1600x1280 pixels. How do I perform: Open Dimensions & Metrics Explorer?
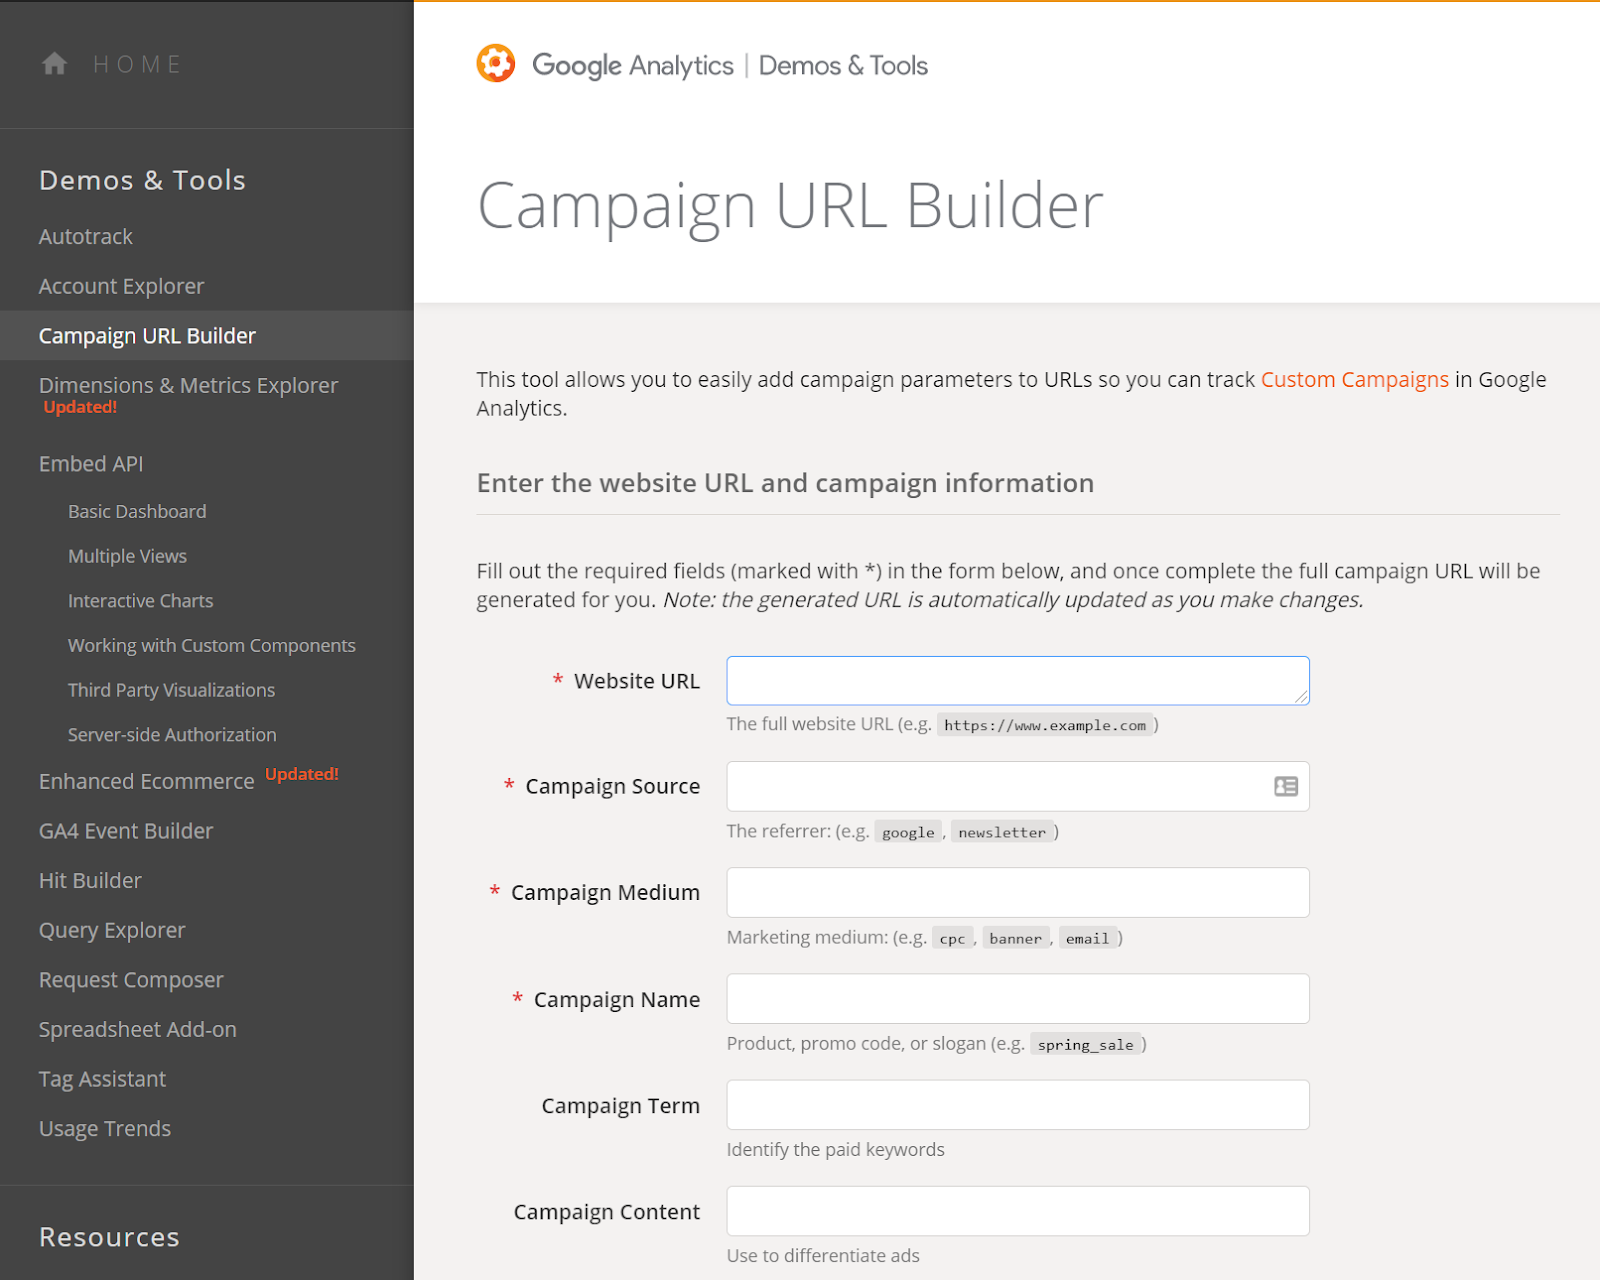point(188,386)
